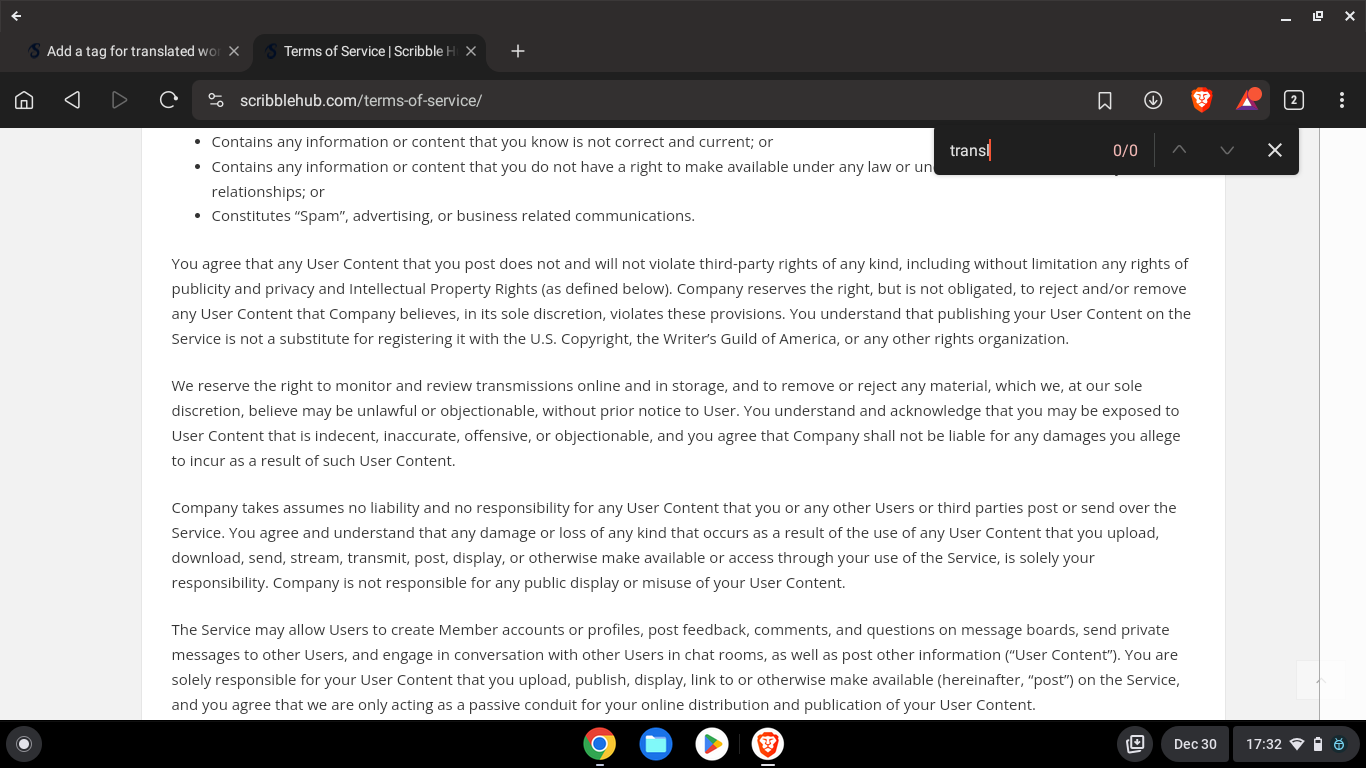Open Brave Rewards triangle icon
The height and width of the screenshot is (768, 1366).
pos(1247,100)
